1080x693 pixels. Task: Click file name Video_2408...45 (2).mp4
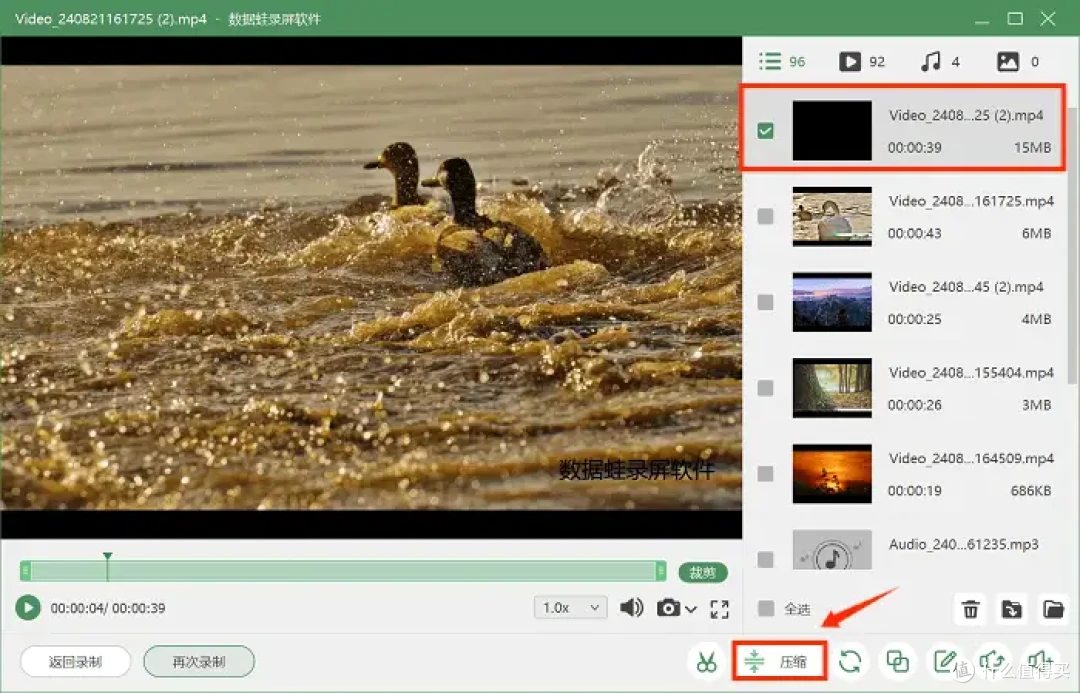(966, 287)
